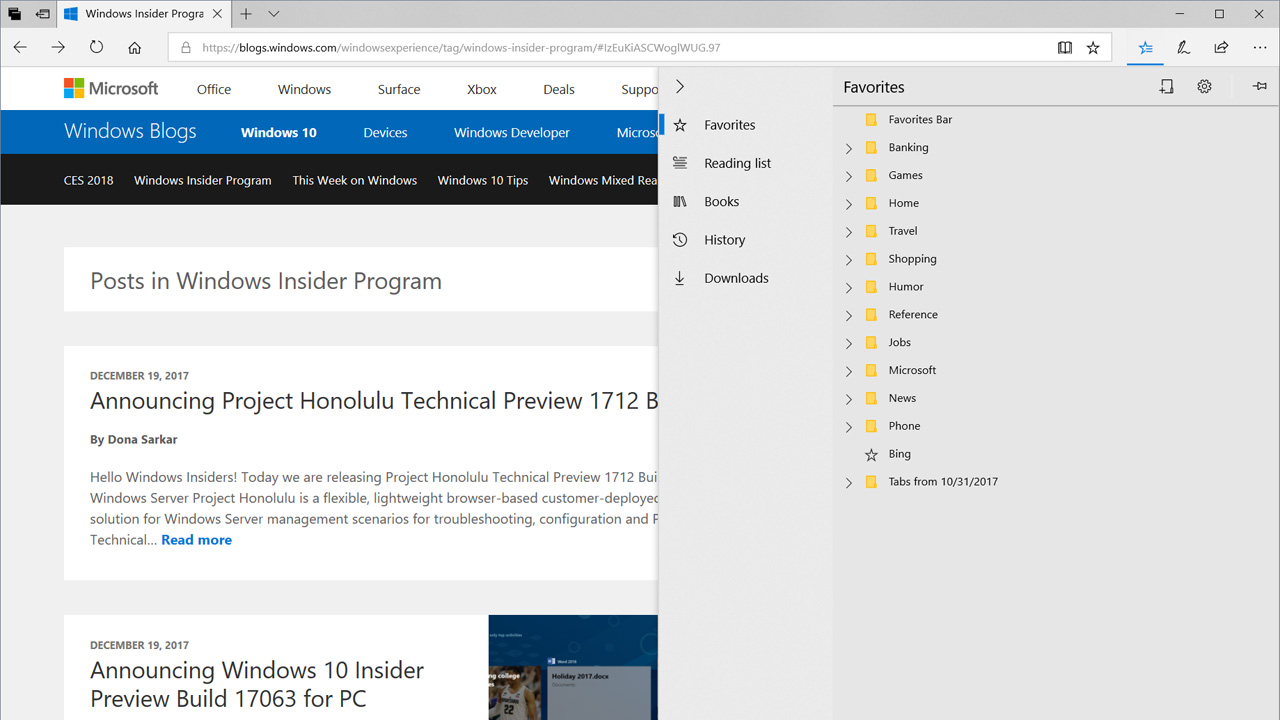Expand the Tabs from 10/31/2017 folder
The height and width of the screenshot is (720, 1280).
849,481
